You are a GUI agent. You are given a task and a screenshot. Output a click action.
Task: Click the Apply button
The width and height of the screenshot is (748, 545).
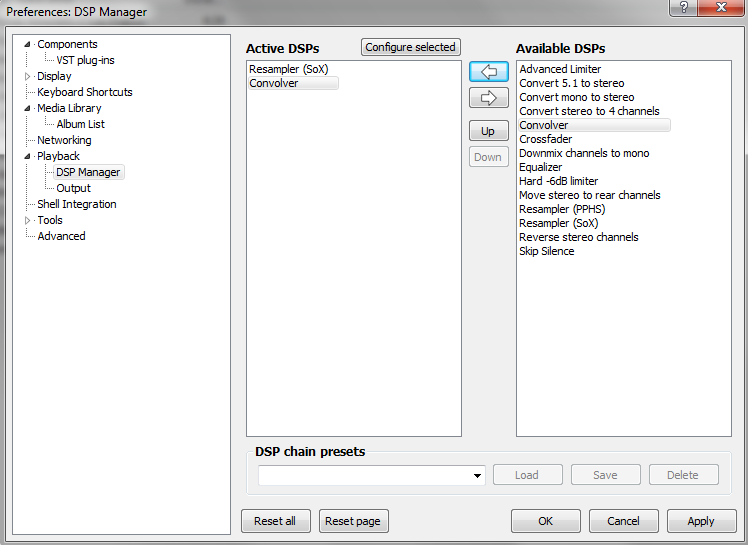[701, 521]
